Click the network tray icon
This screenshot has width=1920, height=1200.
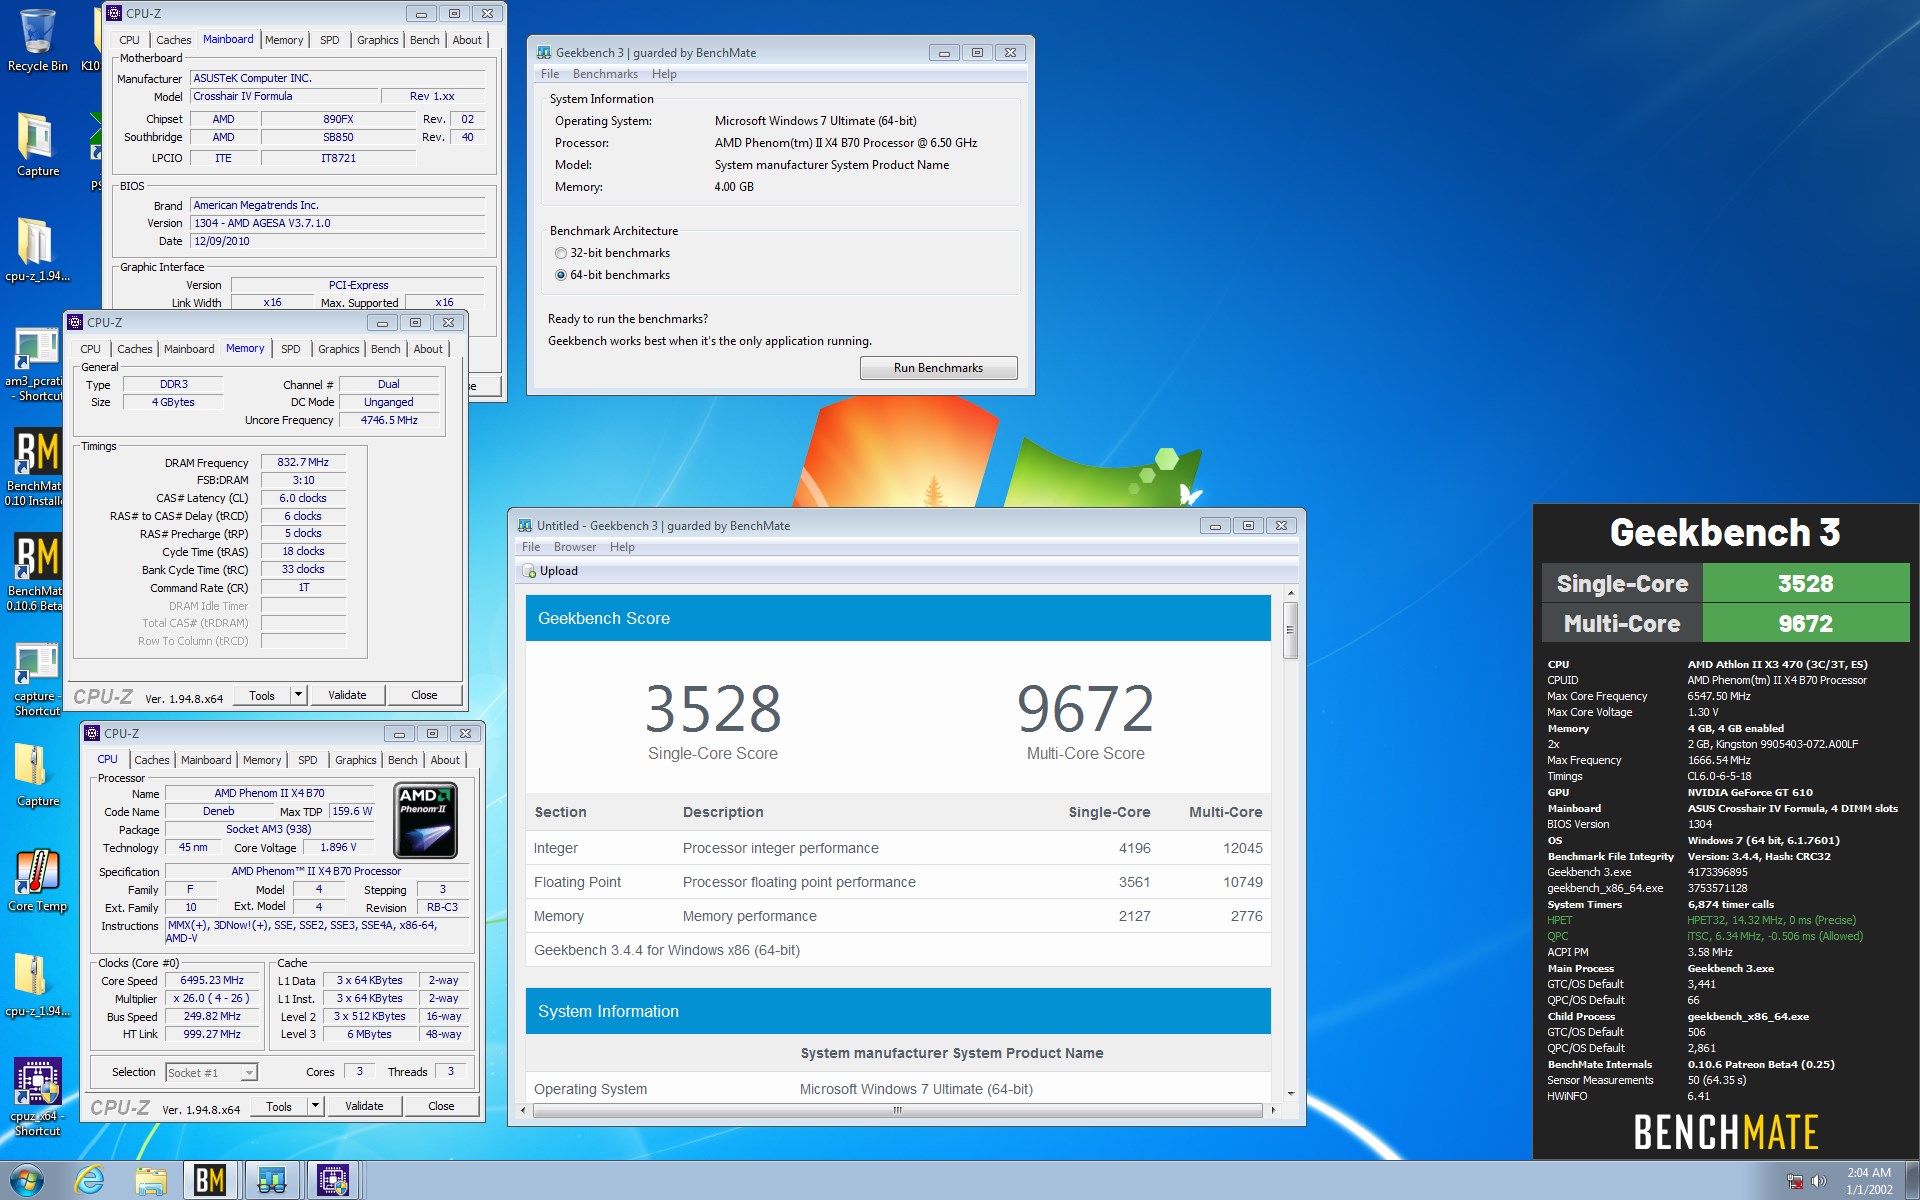point(1795,1181)
